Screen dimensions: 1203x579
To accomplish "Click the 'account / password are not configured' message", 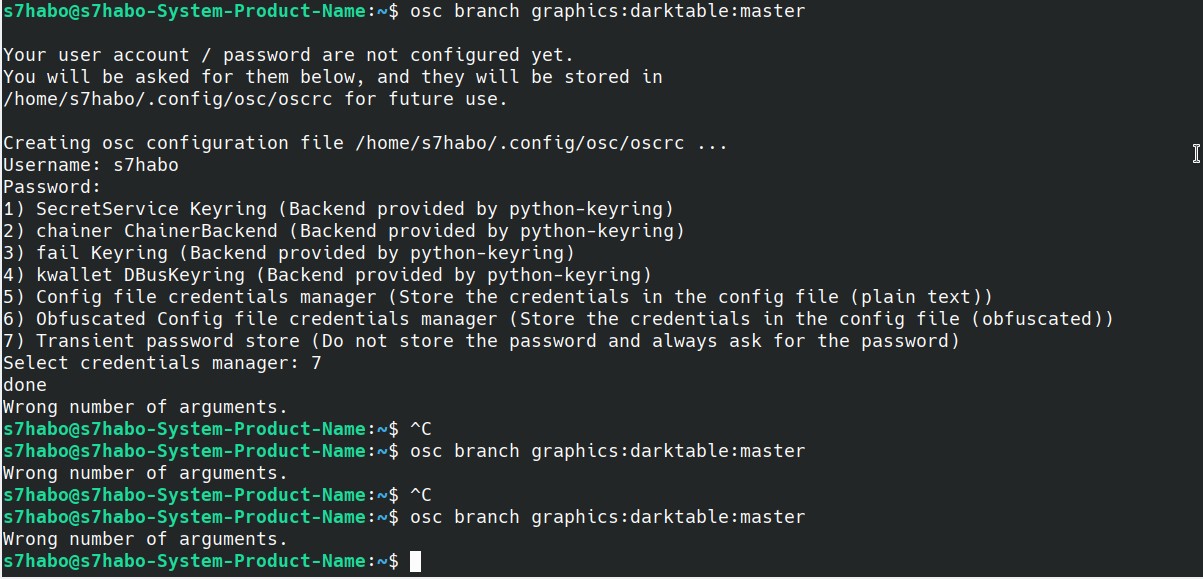I will [x=288, y=55].
